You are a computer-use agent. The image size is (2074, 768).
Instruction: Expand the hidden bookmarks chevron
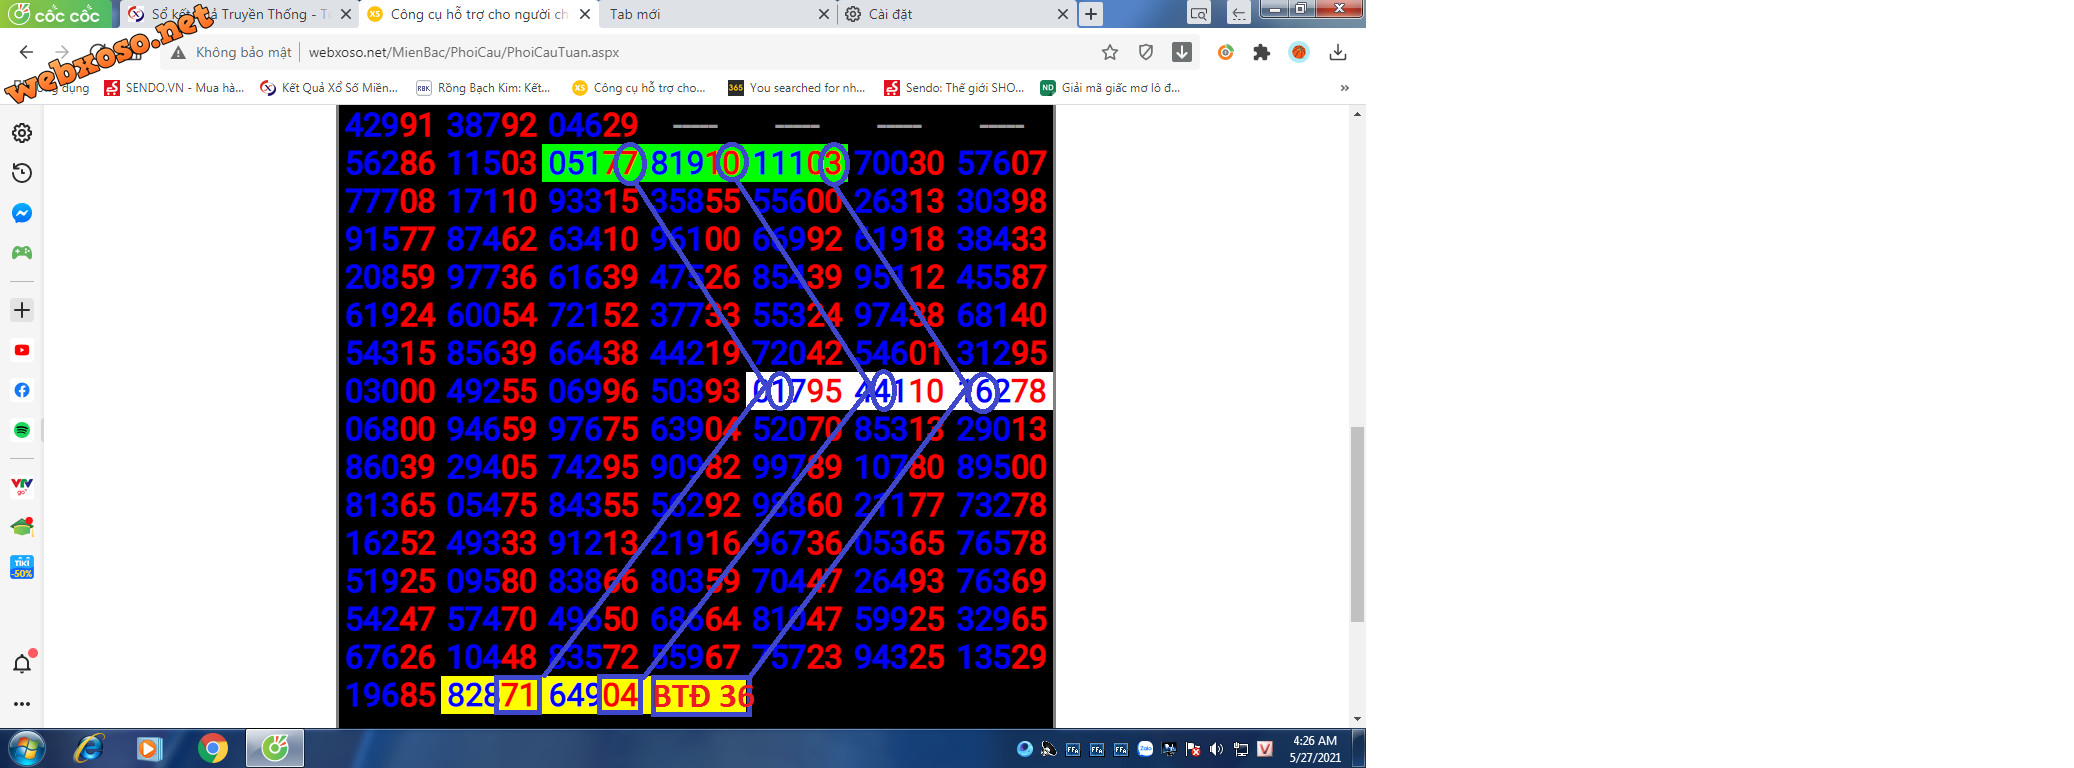point(1344,88)
